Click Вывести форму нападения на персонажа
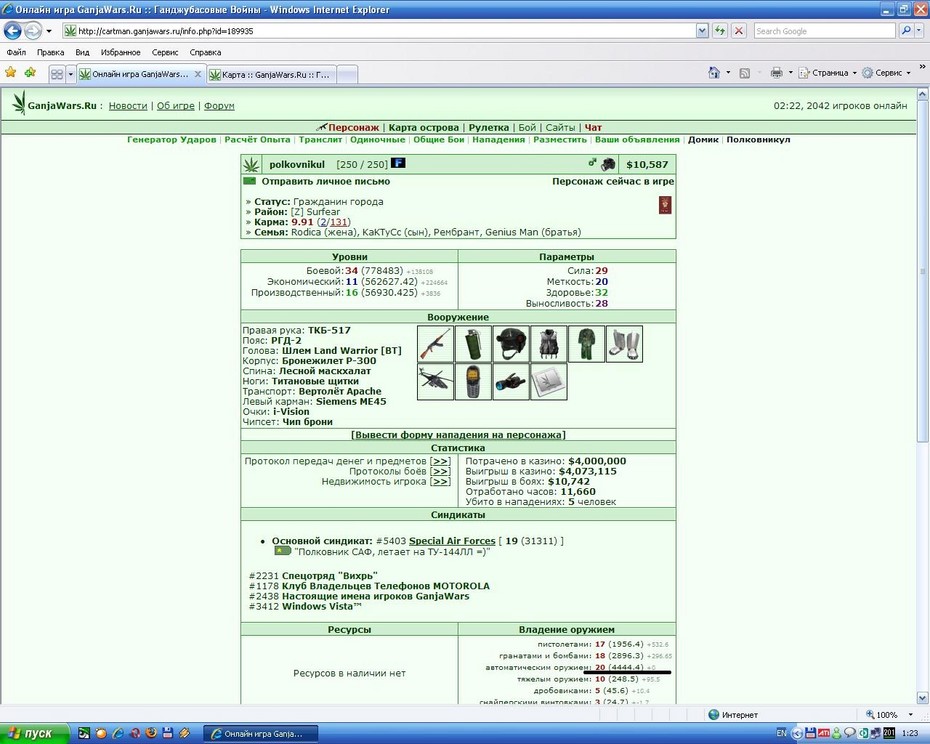Viewport: 930px width, 744px height. point(458,435)
